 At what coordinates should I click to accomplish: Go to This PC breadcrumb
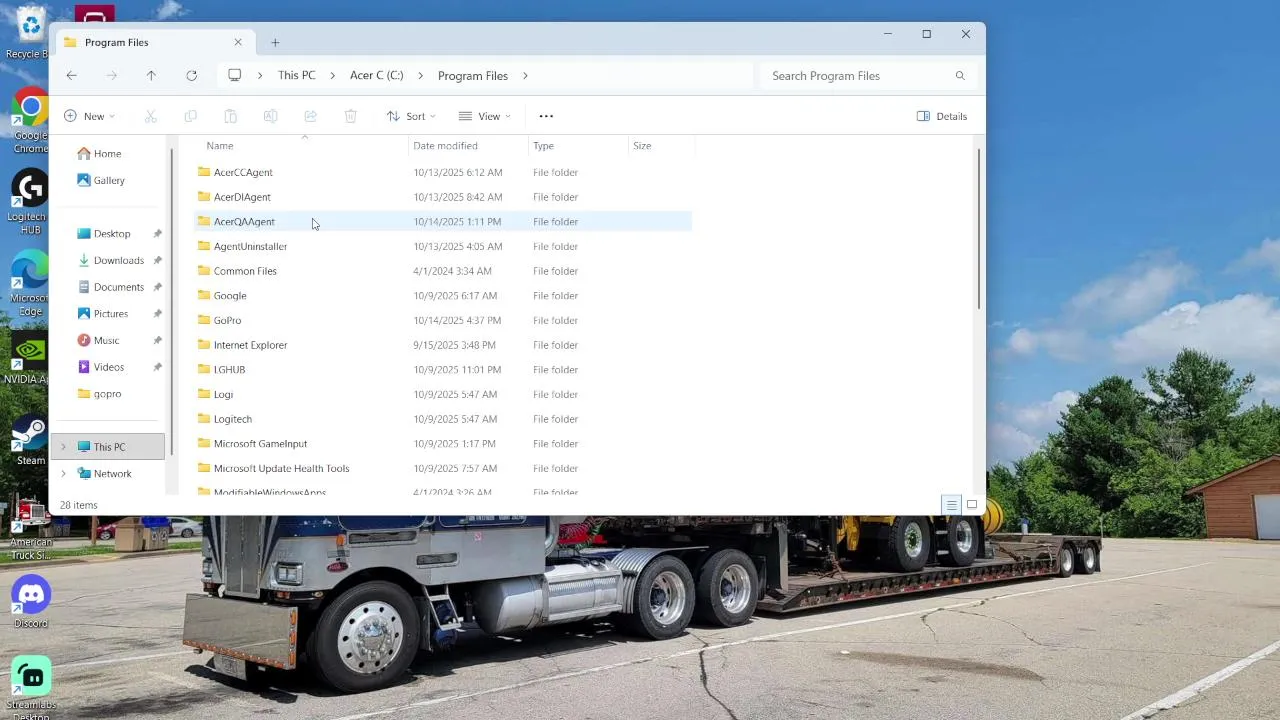coord(296,76)
